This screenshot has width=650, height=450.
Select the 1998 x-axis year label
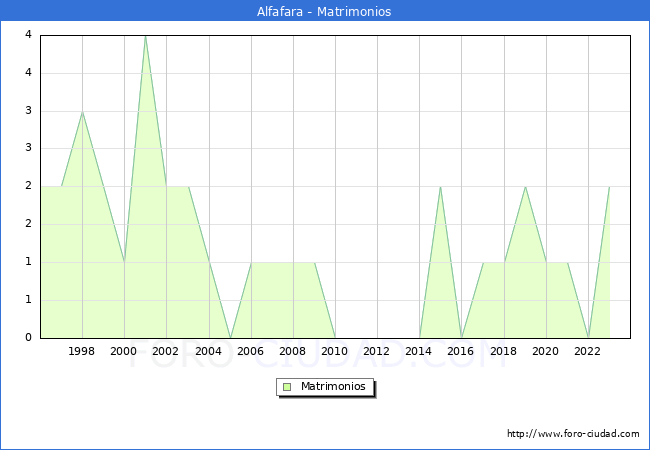point(81,351)
